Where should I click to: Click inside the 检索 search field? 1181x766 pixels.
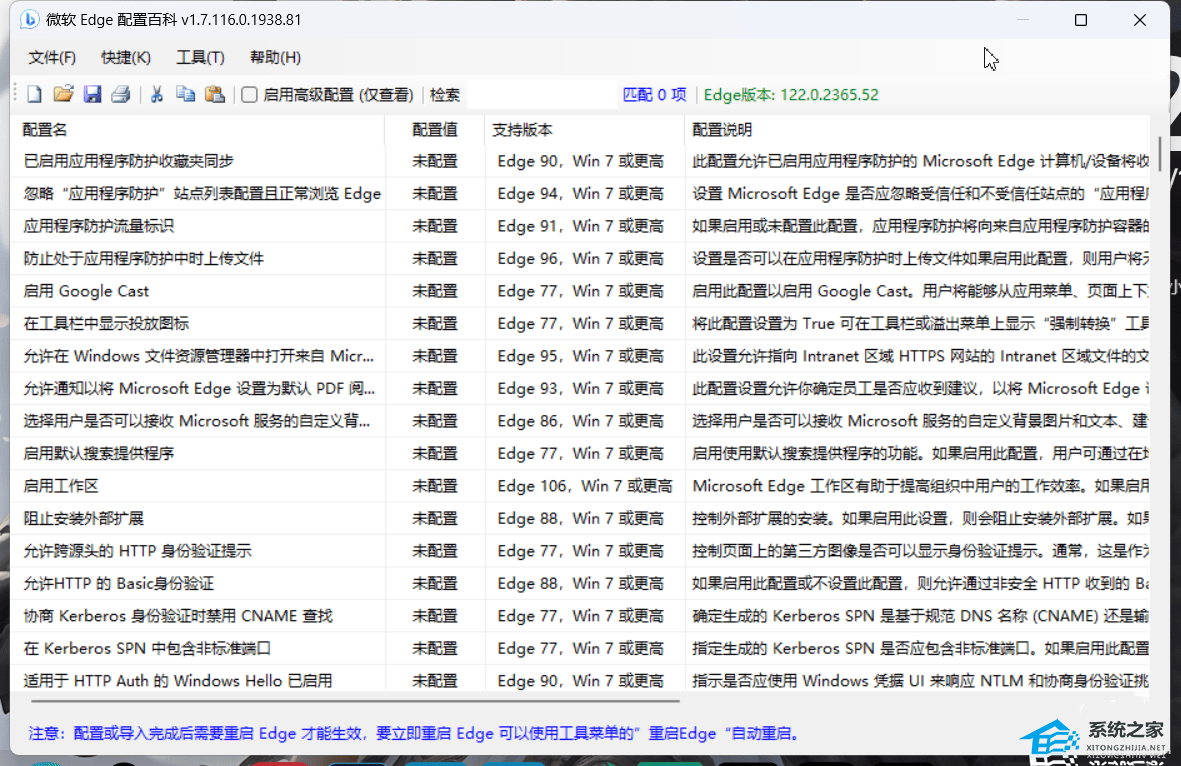[x=540, y=95]
